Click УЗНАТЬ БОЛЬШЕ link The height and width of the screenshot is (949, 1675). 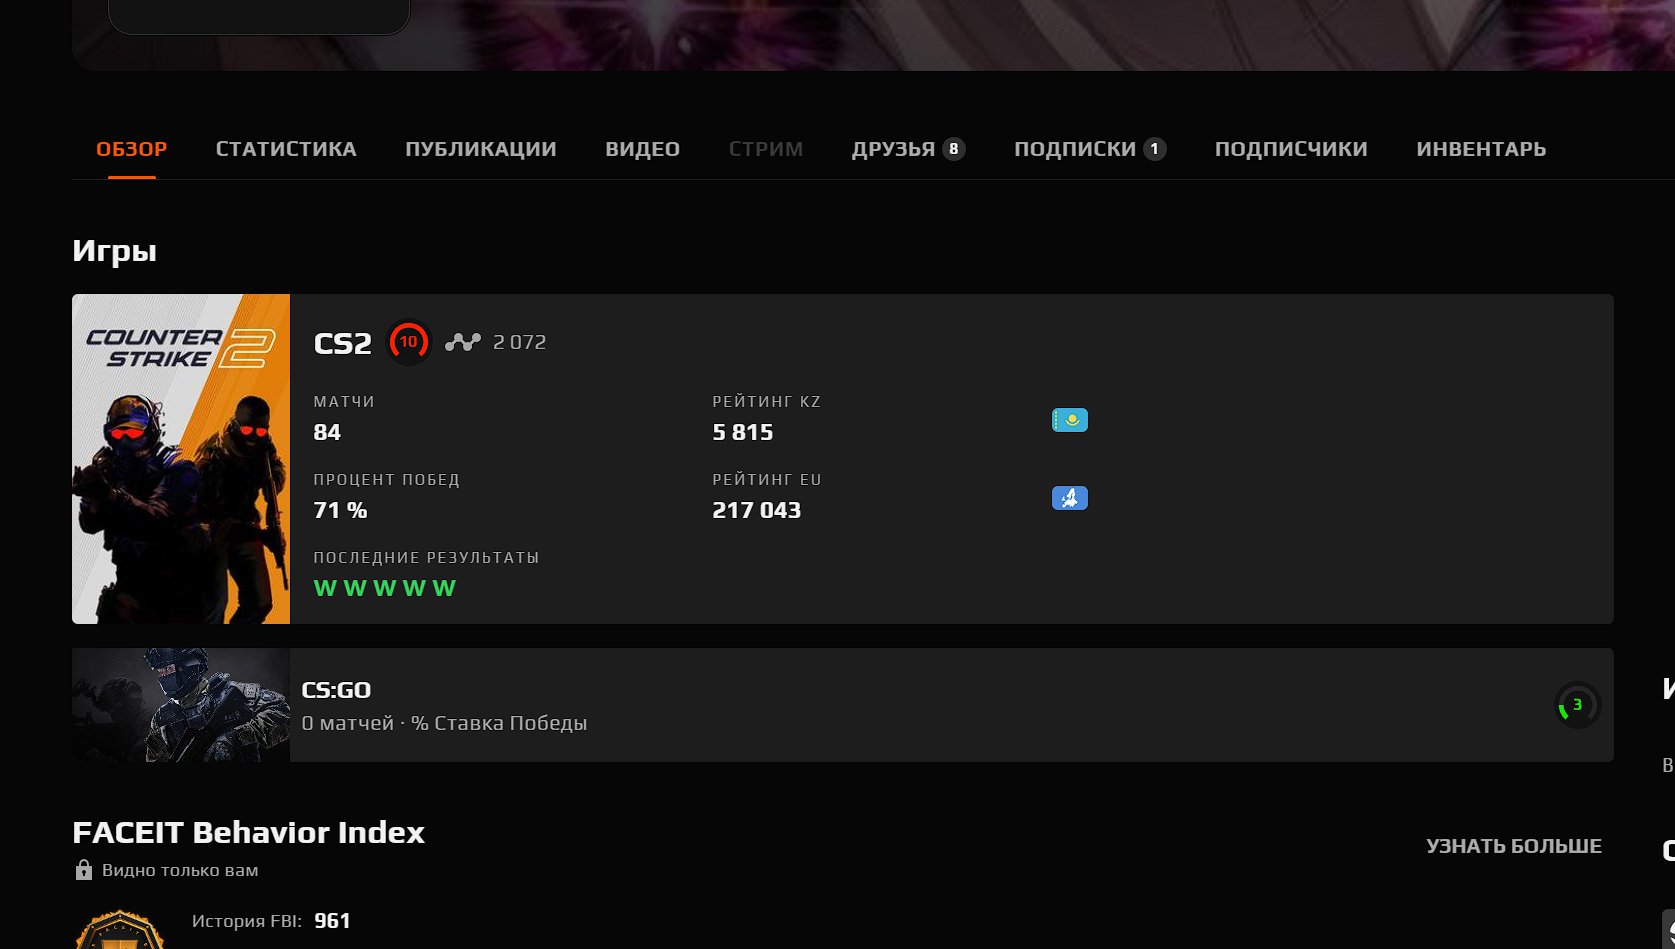(1514, 846)
